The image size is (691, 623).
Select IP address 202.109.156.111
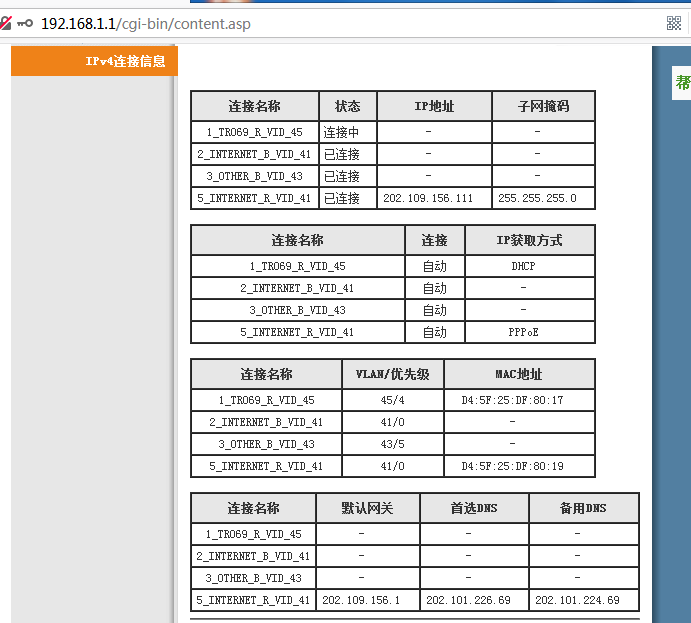428,198
